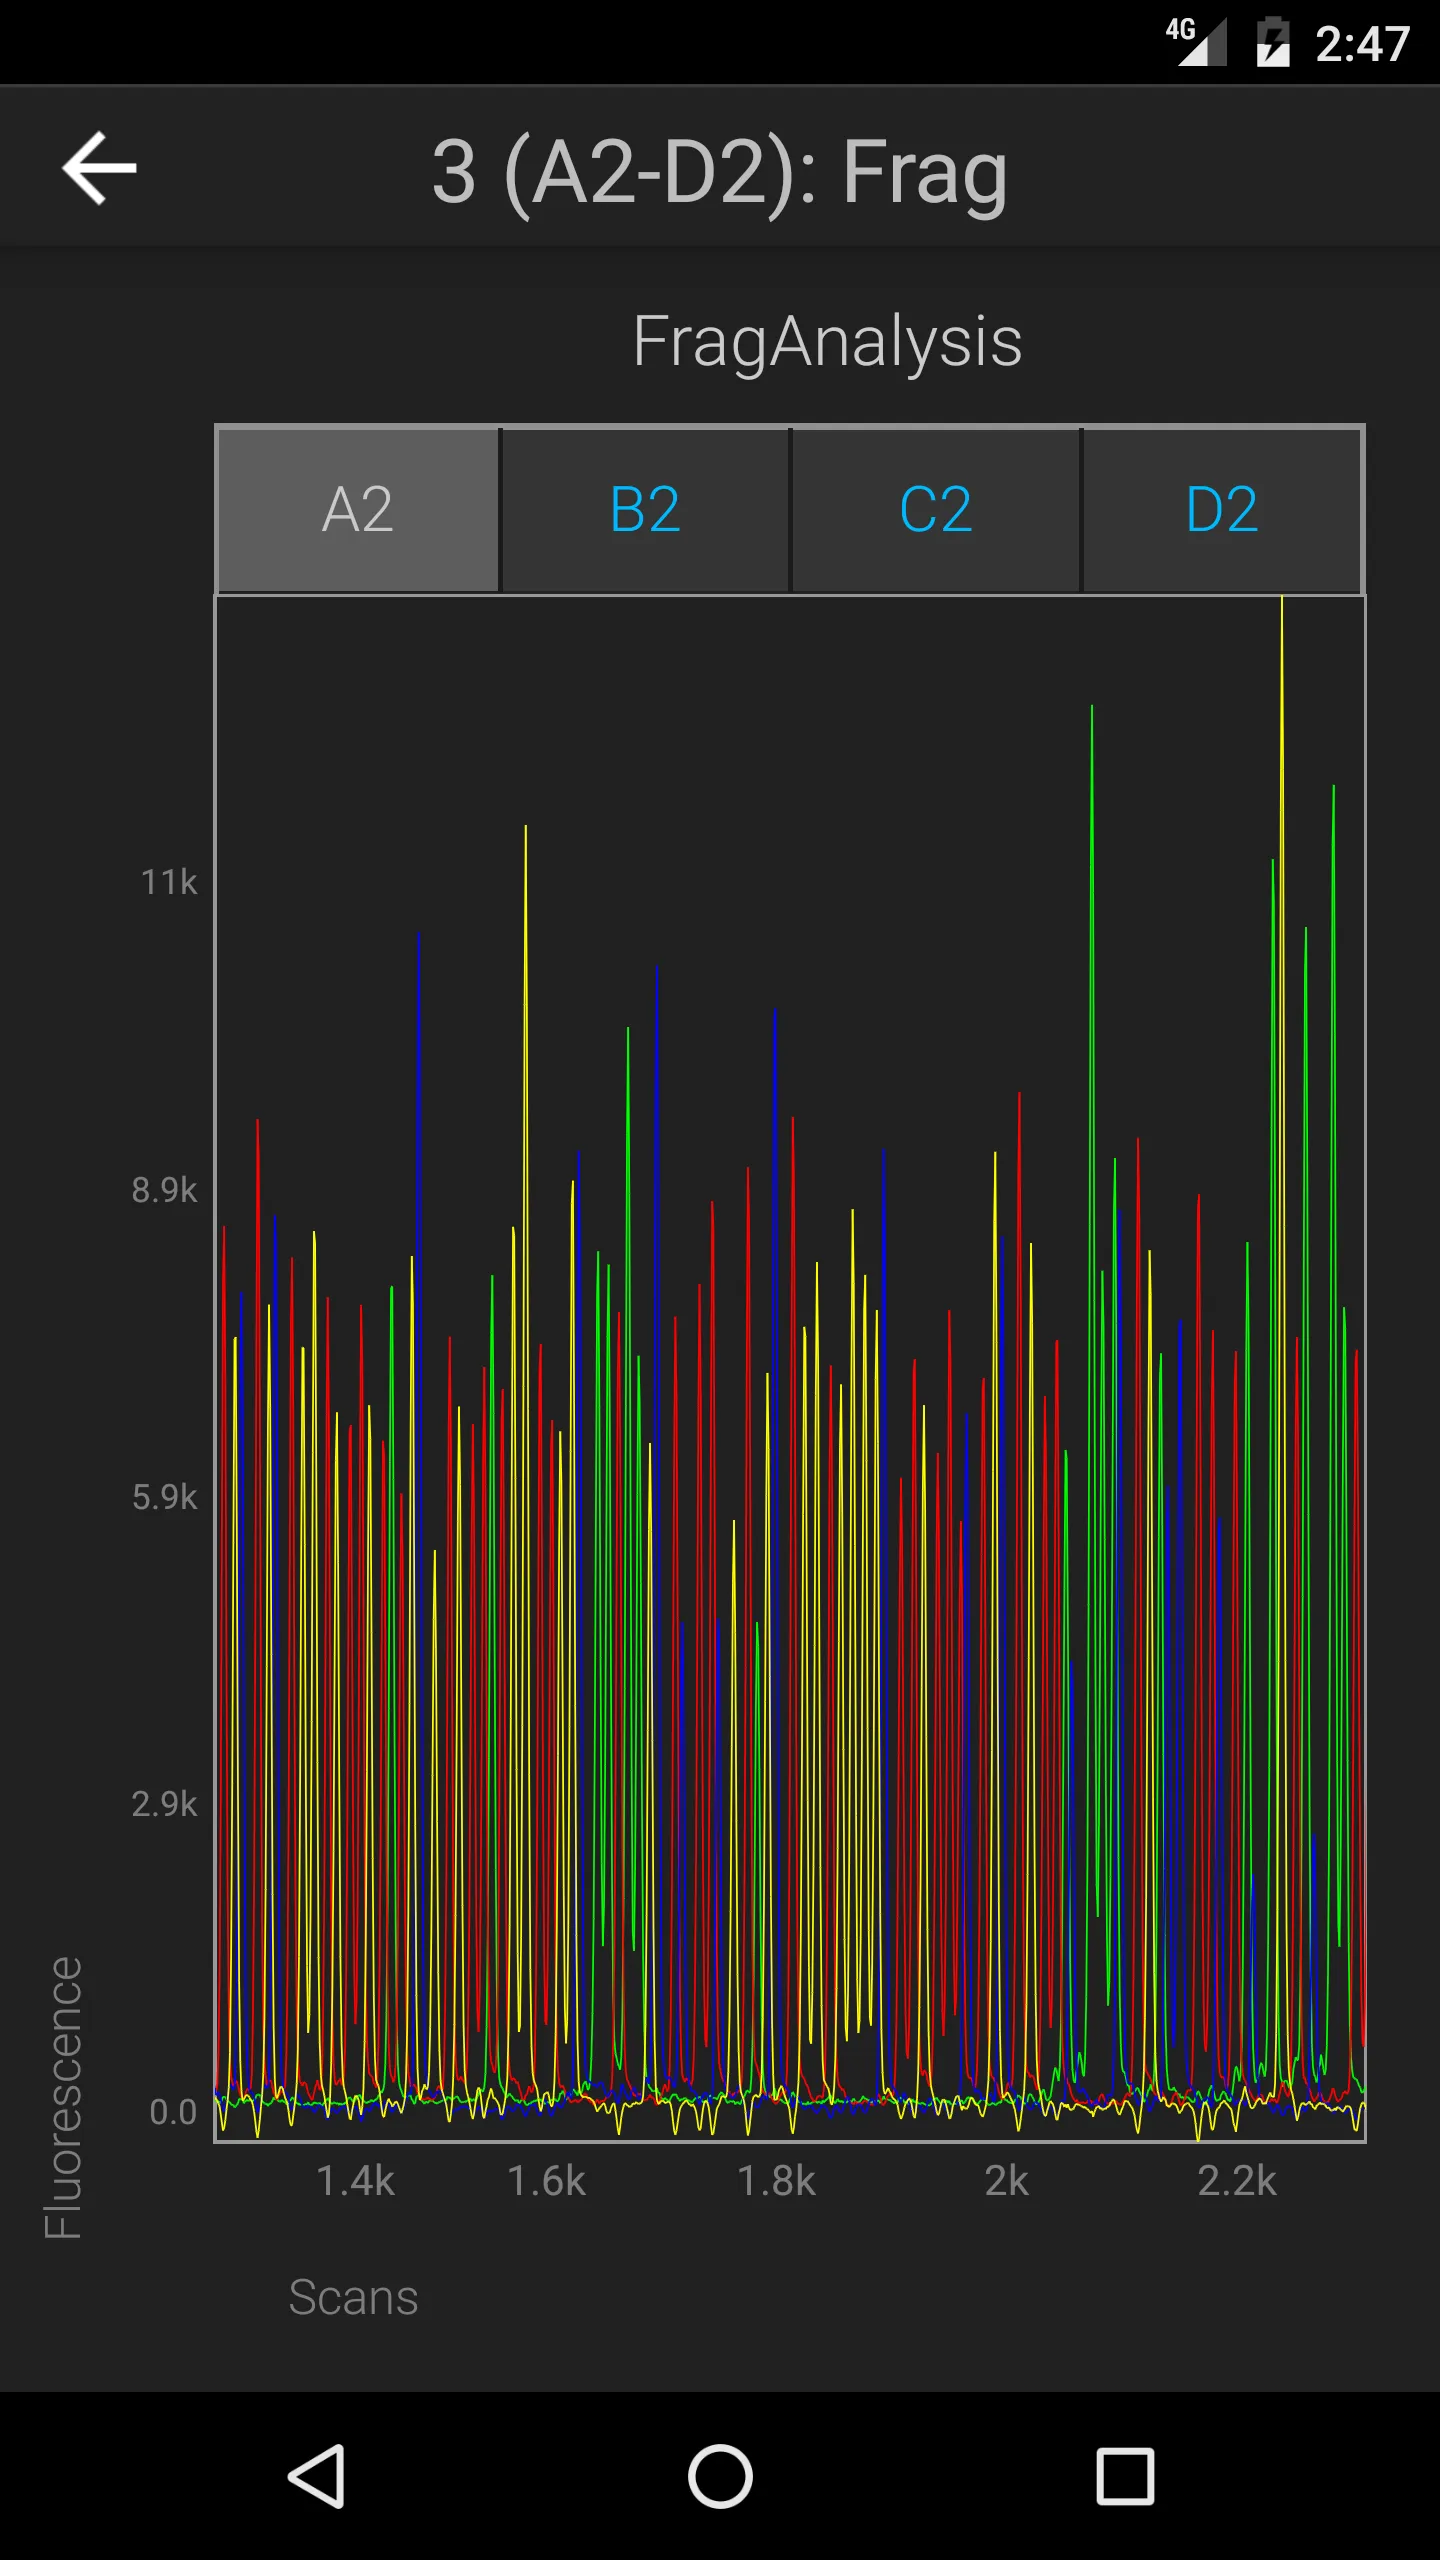Tap the 2k x-axis label
1440x2560 pixels.
pos(1006,2181)
